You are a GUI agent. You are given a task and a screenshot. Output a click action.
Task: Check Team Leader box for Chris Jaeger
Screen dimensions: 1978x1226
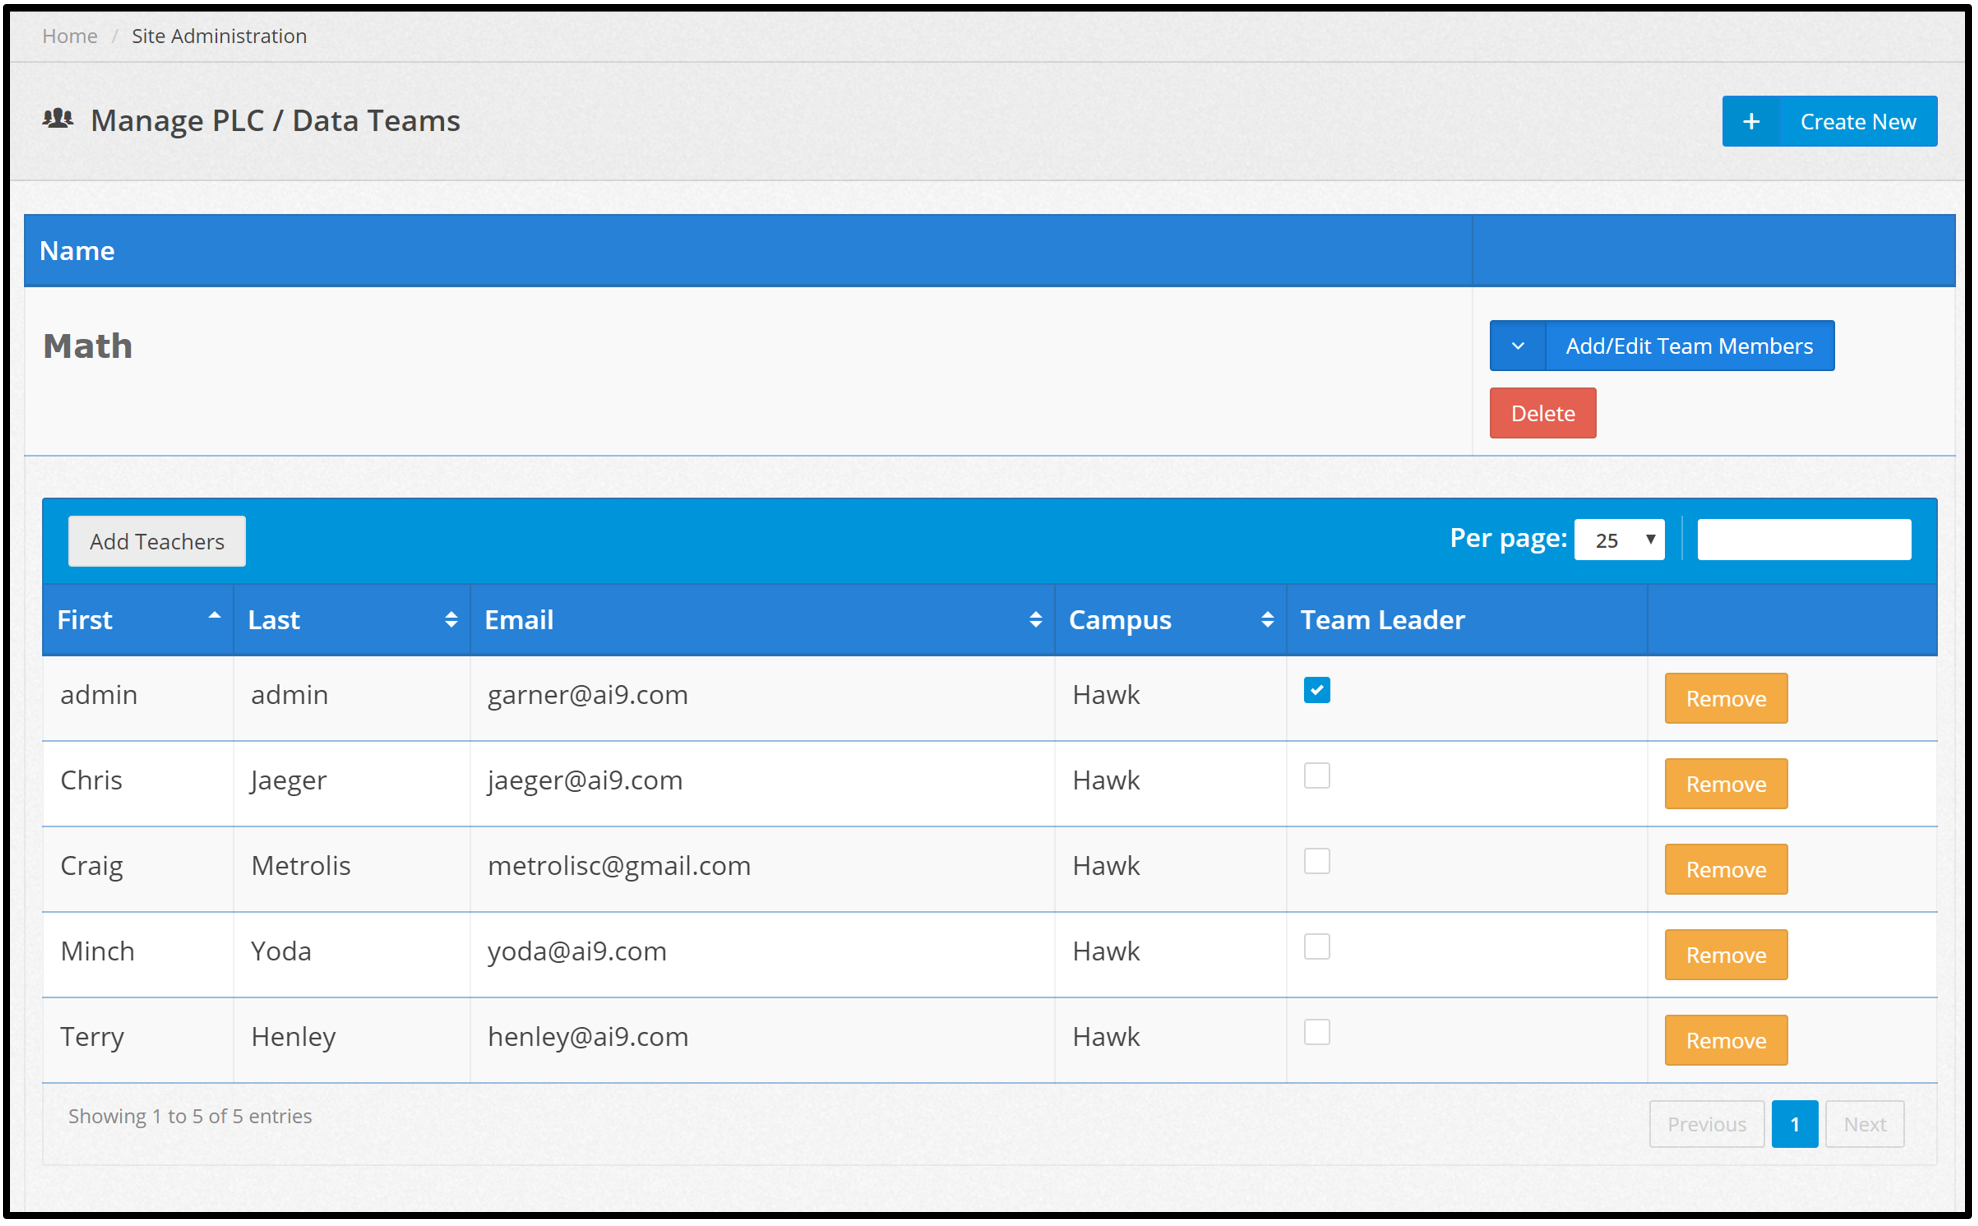1316,776
